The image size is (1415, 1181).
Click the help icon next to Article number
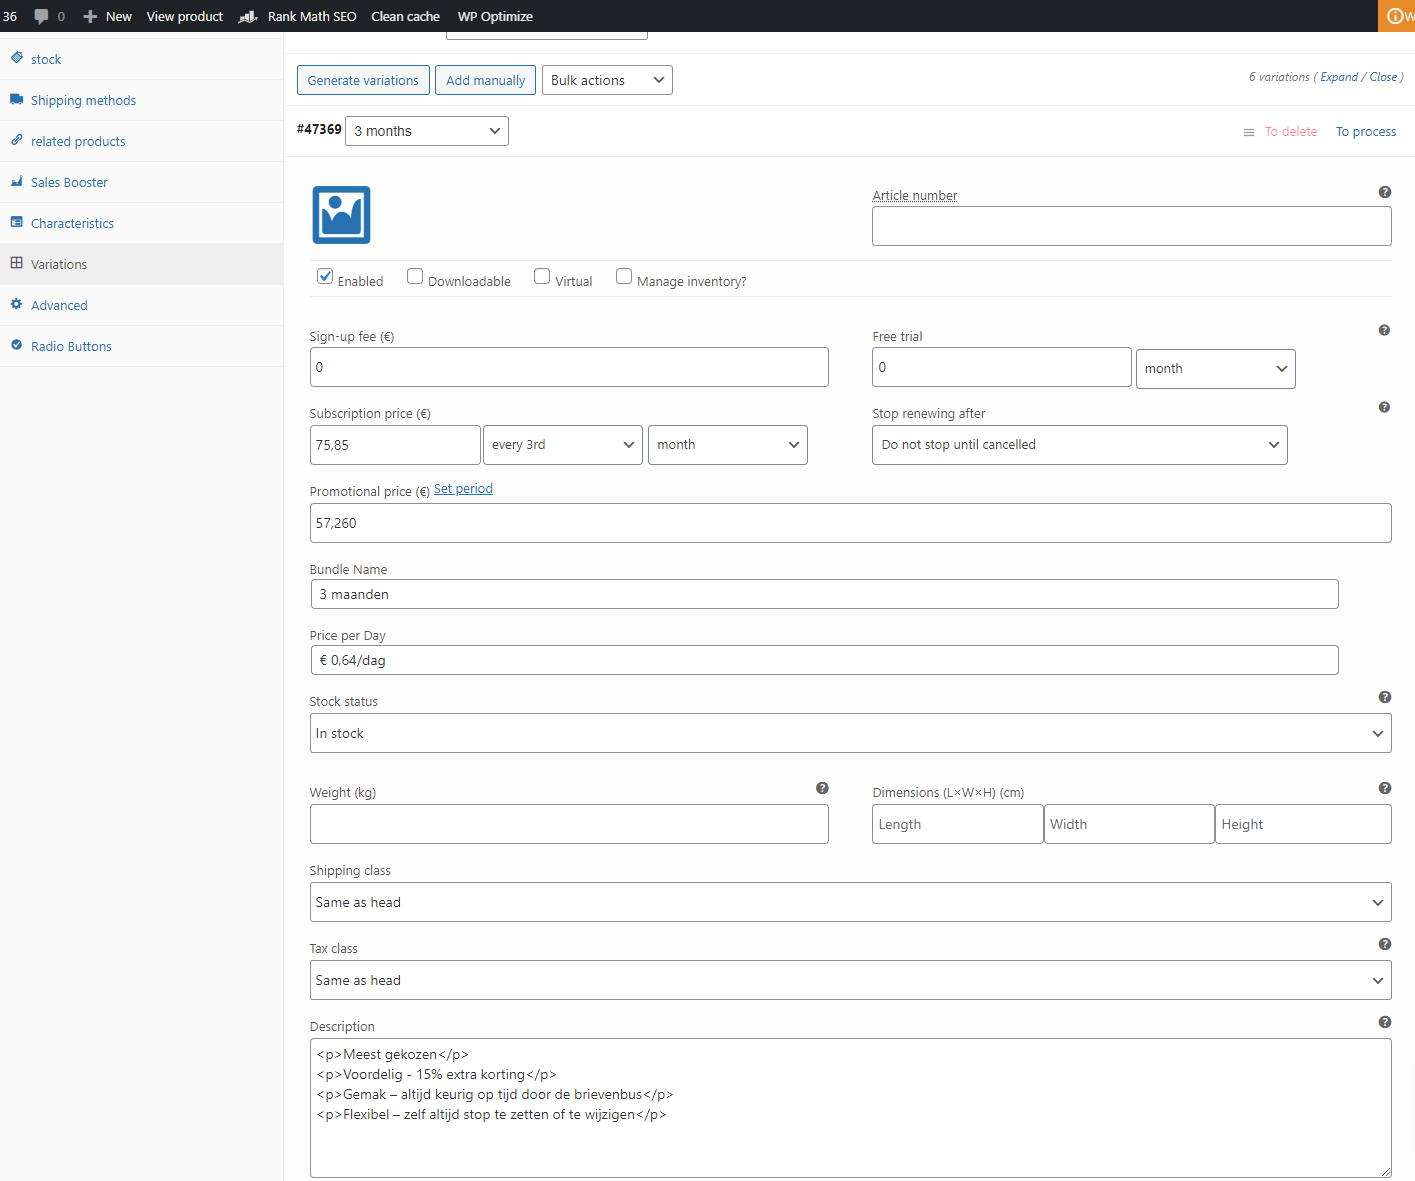(1384, 192)
